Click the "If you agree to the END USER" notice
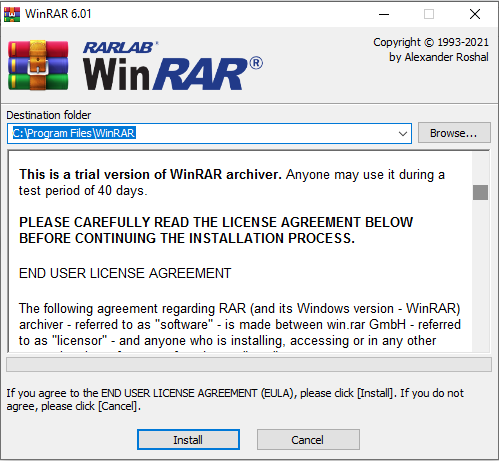The width and height of the screenshot is (499, 461). [x=235, y=400]
